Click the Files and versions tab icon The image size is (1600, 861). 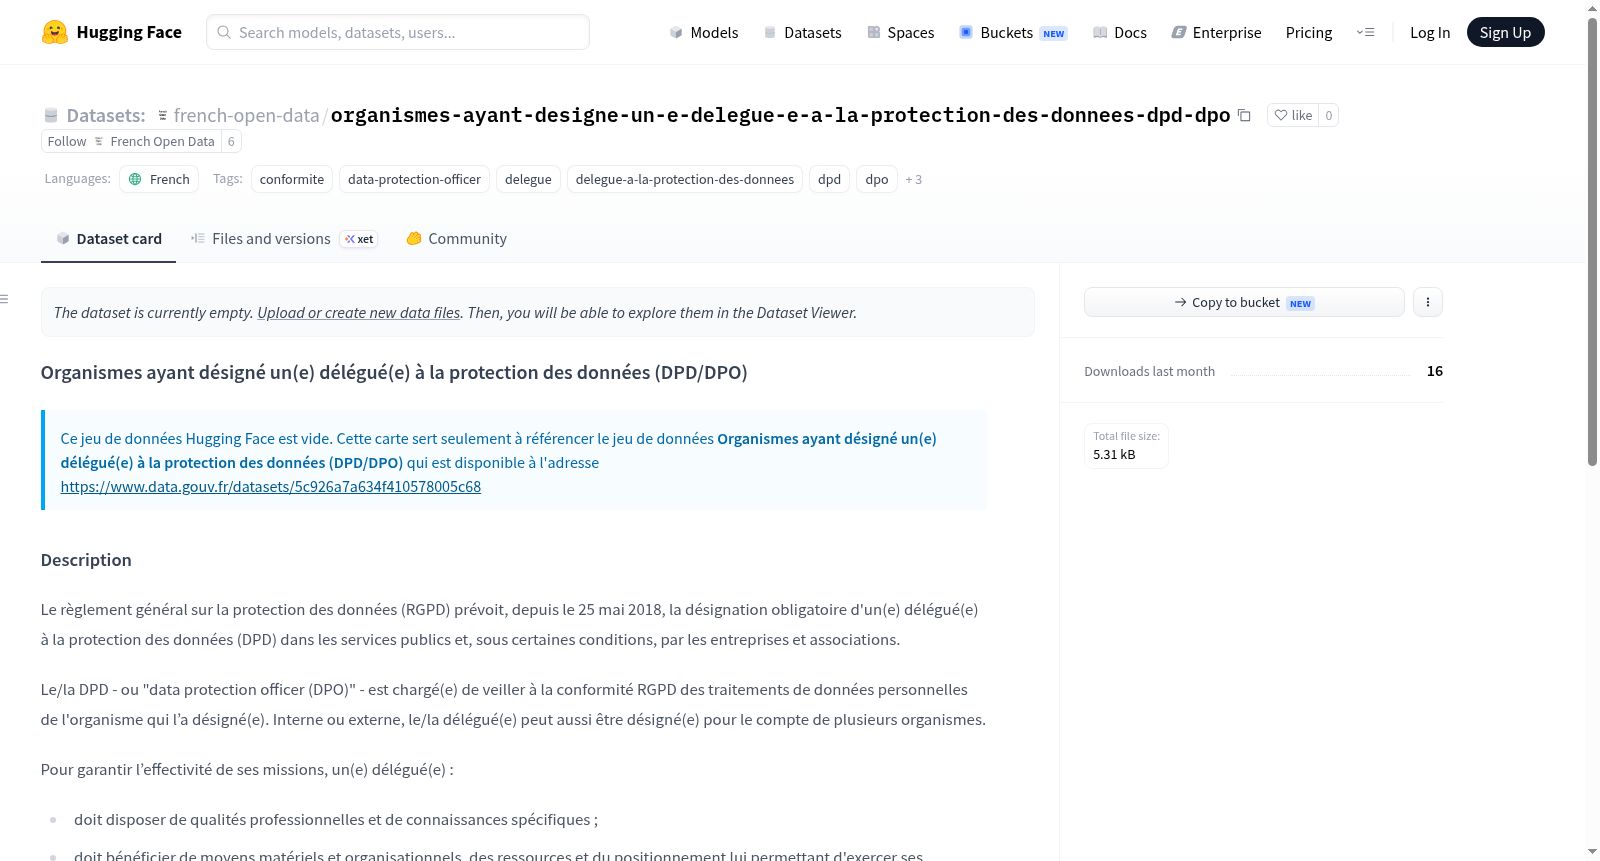coord(198,239)
